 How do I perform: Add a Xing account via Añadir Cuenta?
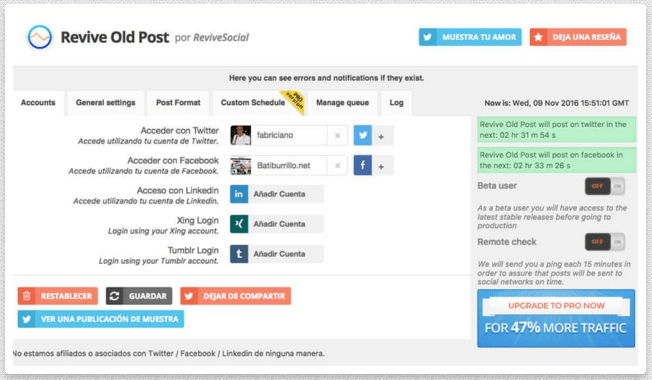286,224
